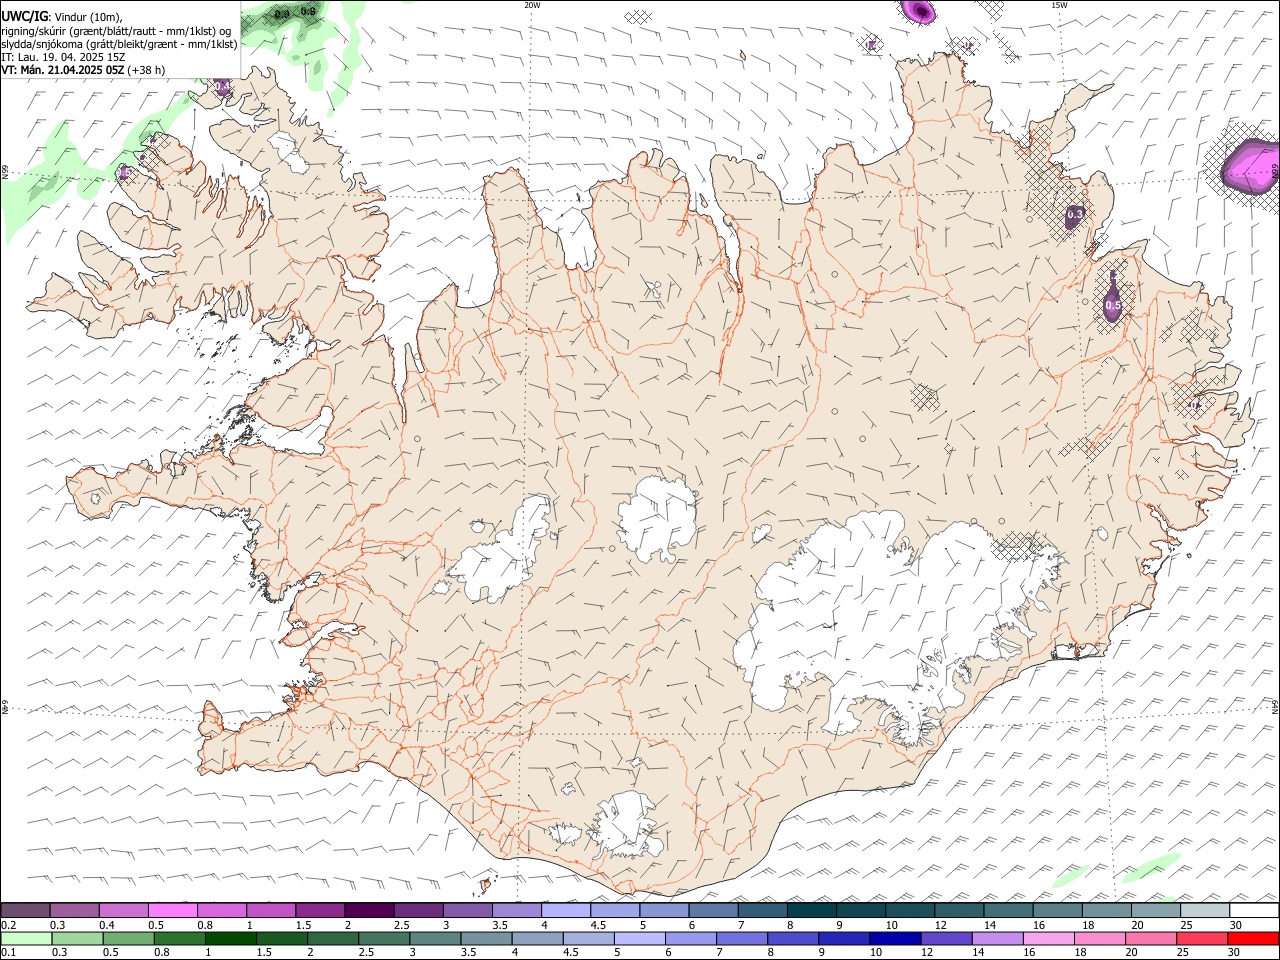Select the 0.8 green swatch in rain scale

coord(180,938)
